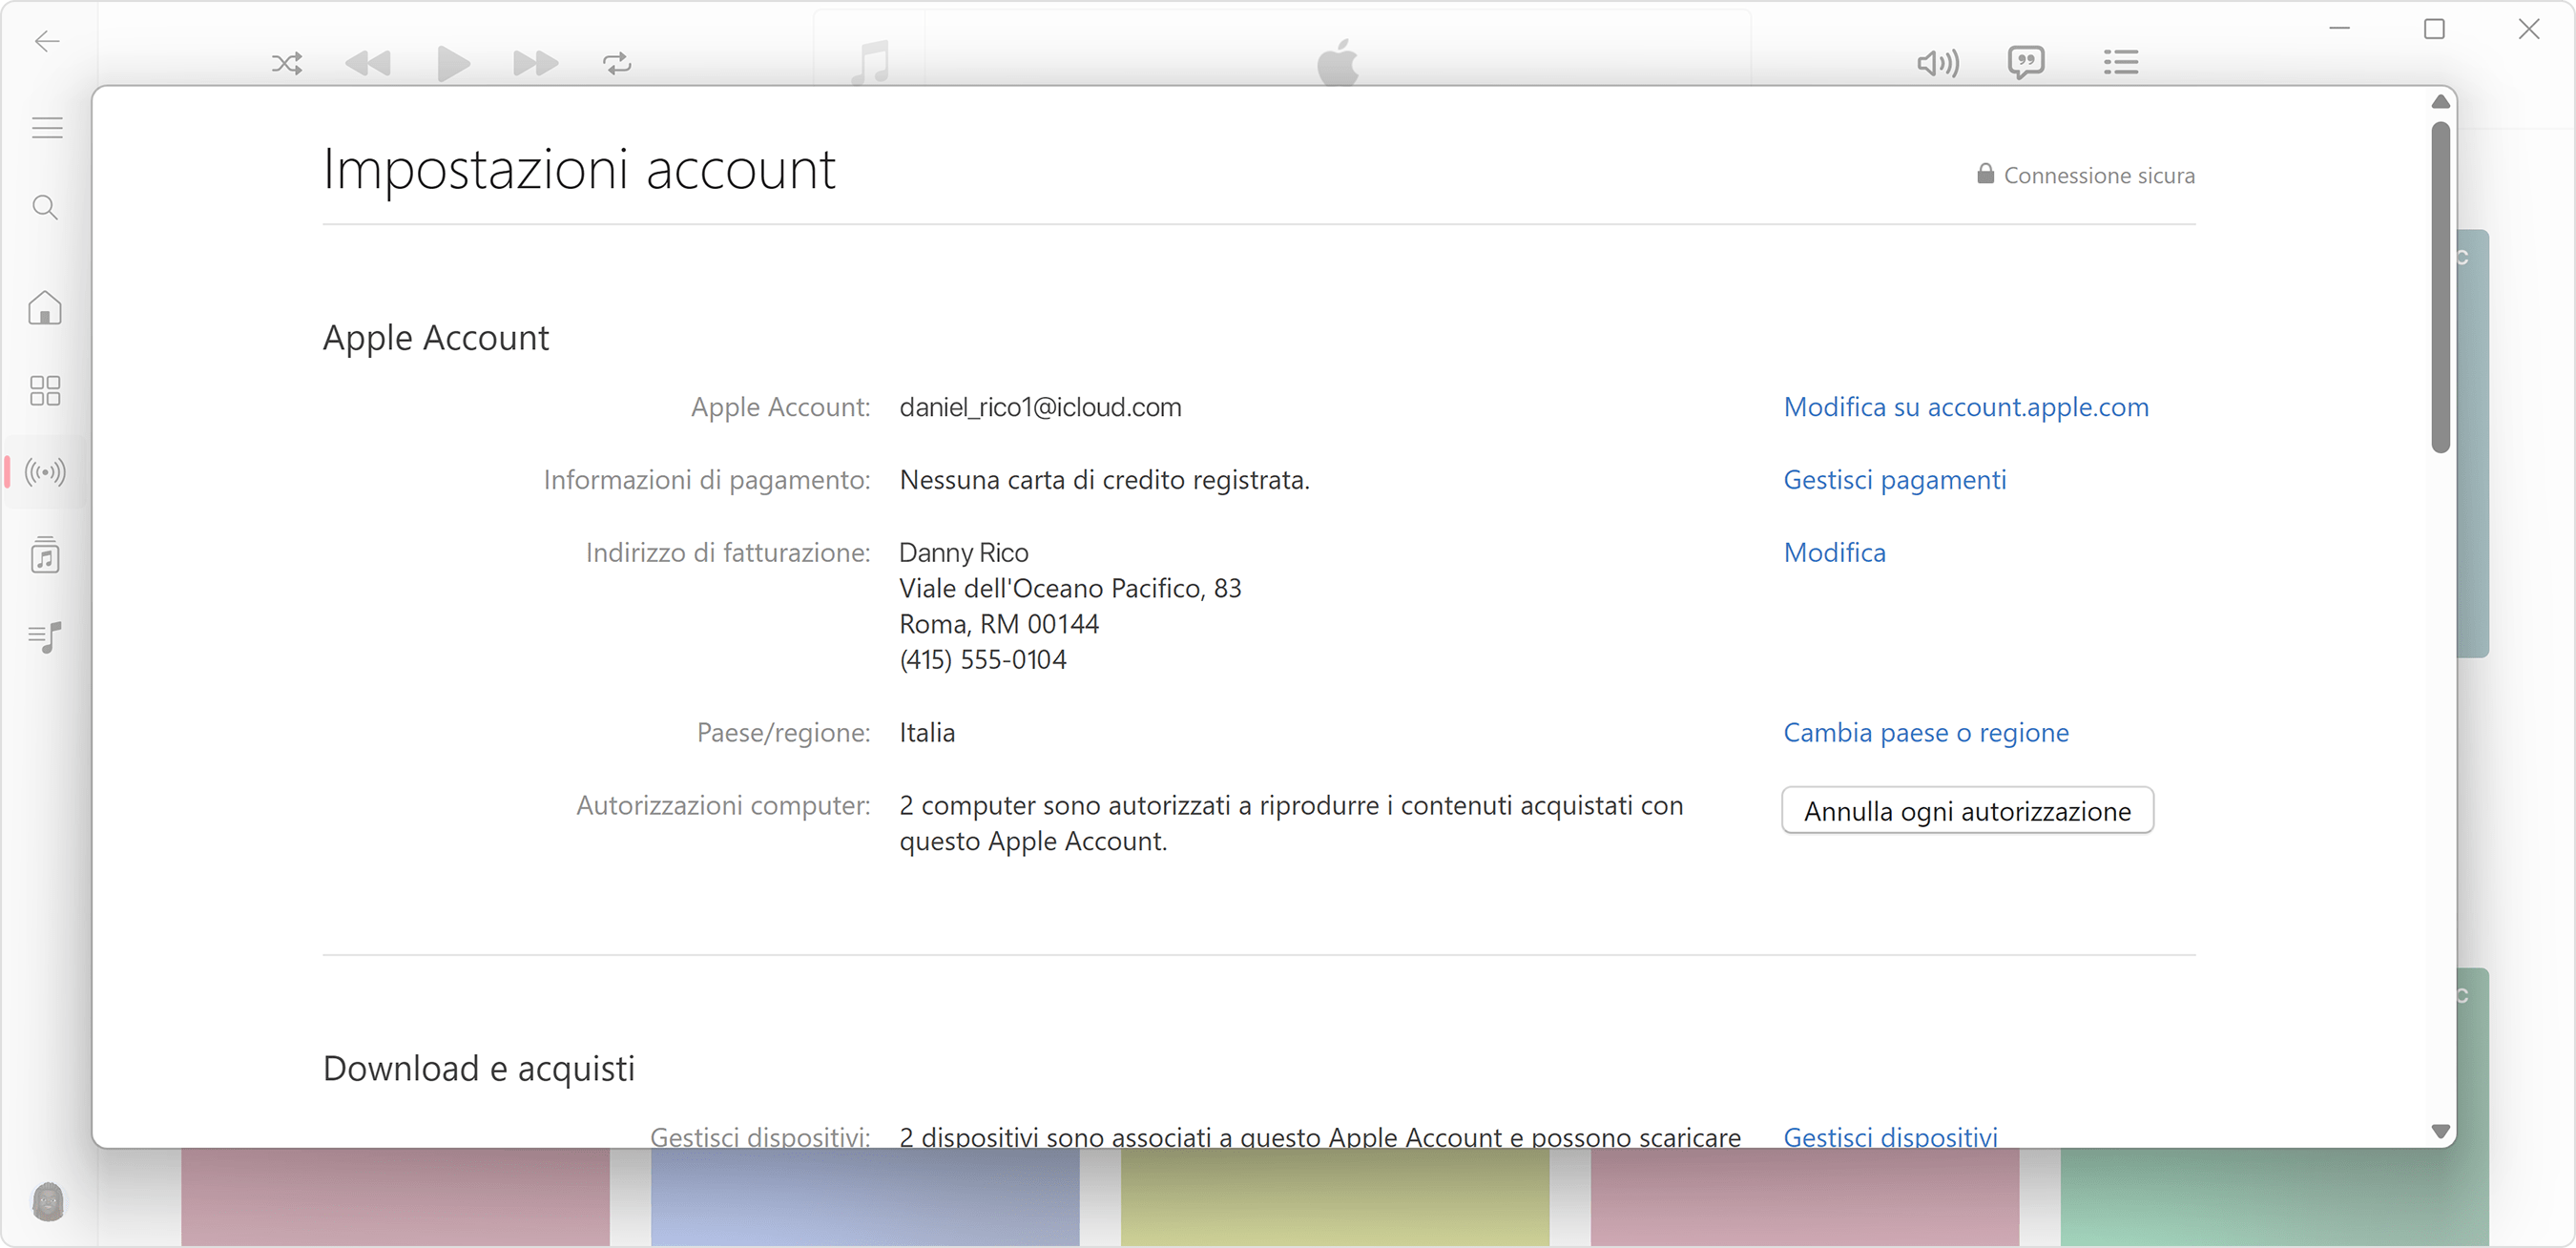Show lyrics panel
The image size is (2576, 1248).
(2026, 63)
